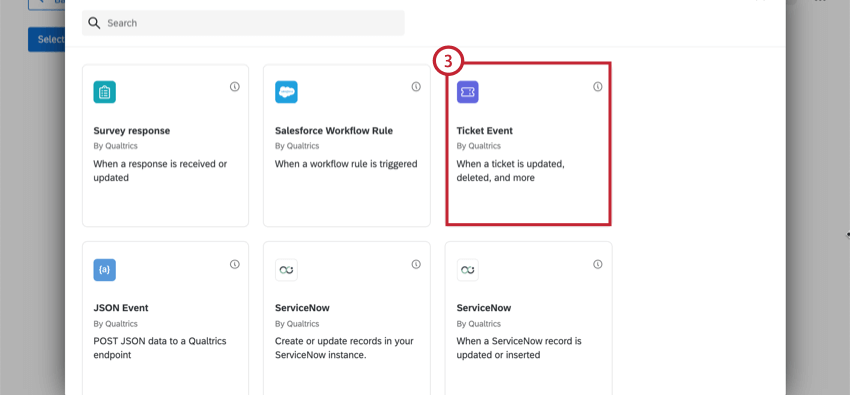Screen dimensions: 850x395
Task: Choose the JSON Event card title
Action: tap(121, 308)
